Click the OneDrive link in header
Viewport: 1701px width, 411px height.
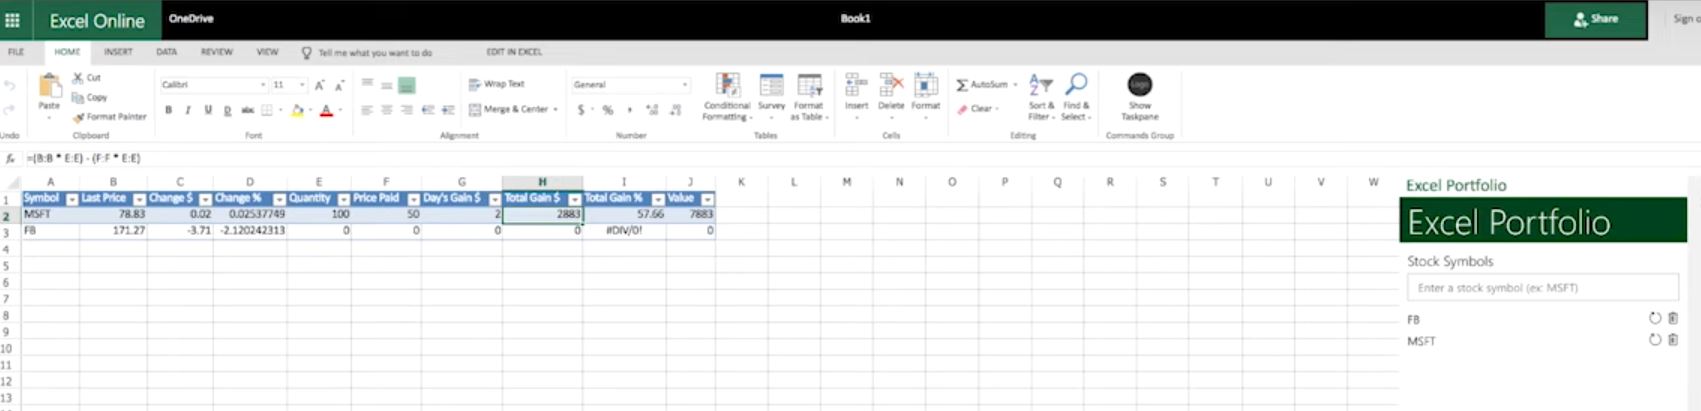(191, 19)
